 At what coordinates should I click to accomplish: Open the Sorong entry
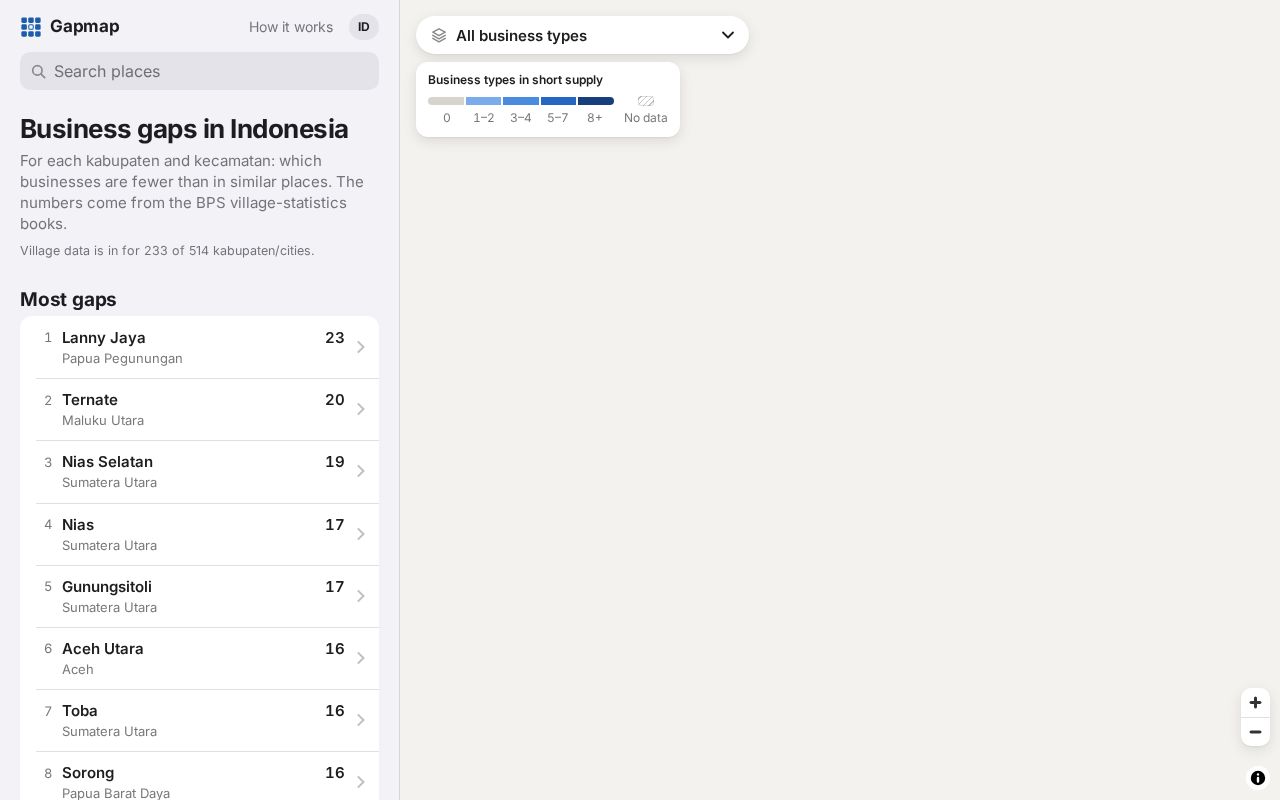coord(199,776)
